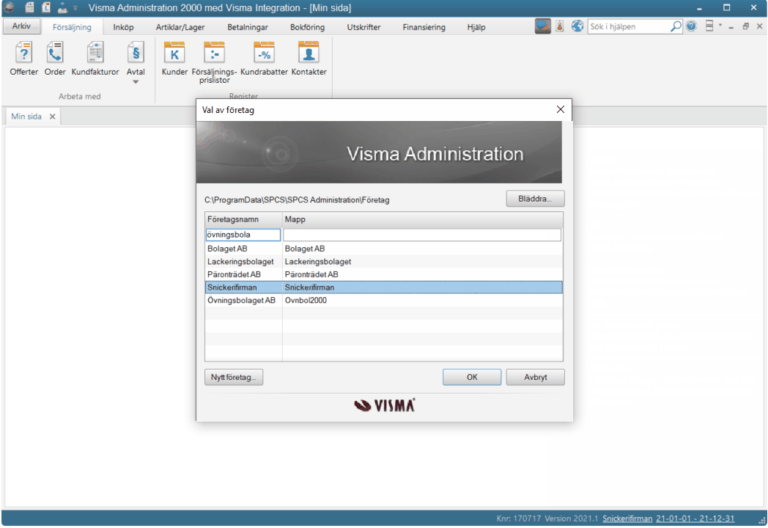Click the magnifier search icon in help box
Screen dimensions: 768x528
(675, 26)
